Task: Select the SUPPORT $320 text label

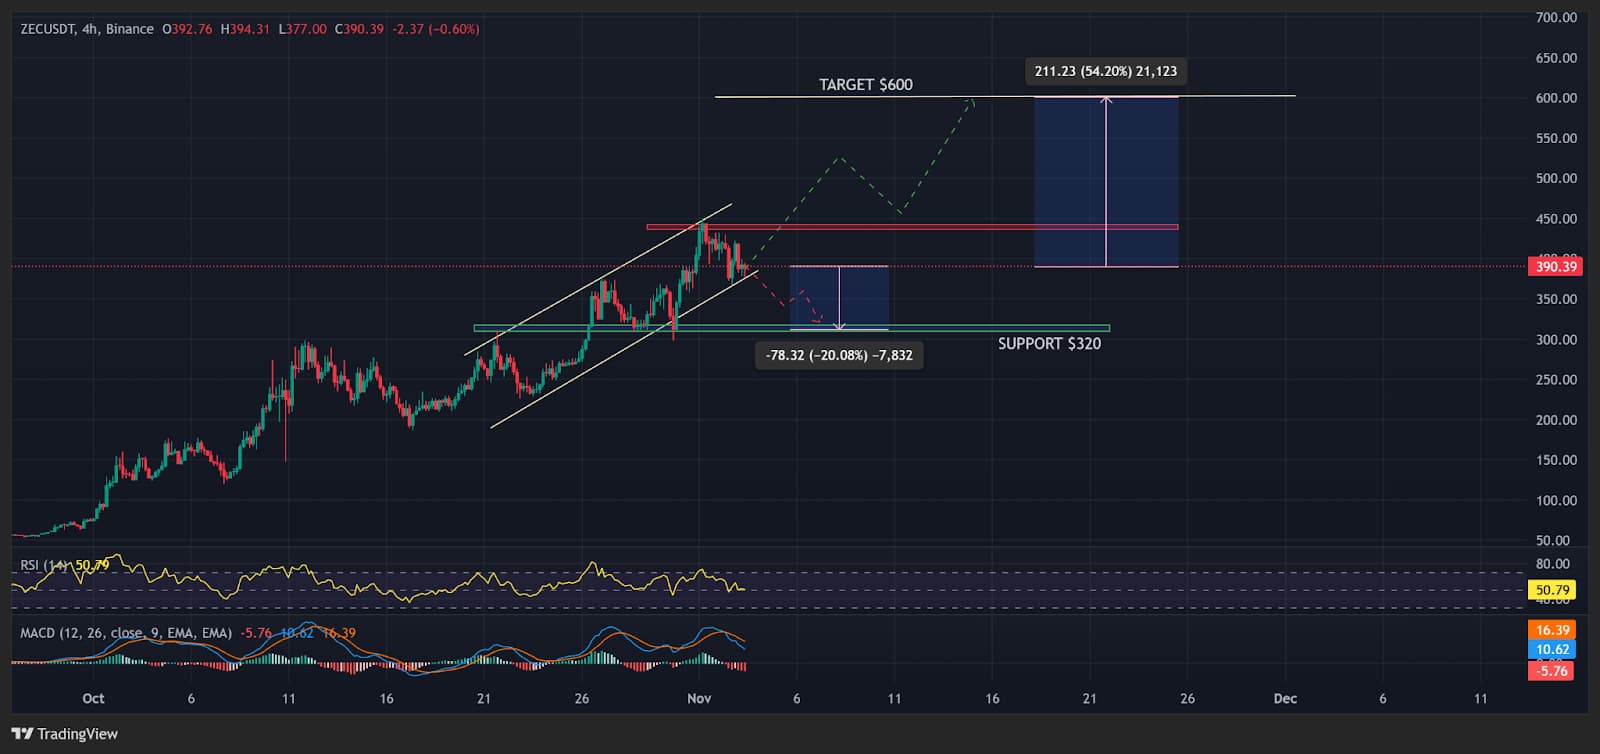Action: (1049, 344)
